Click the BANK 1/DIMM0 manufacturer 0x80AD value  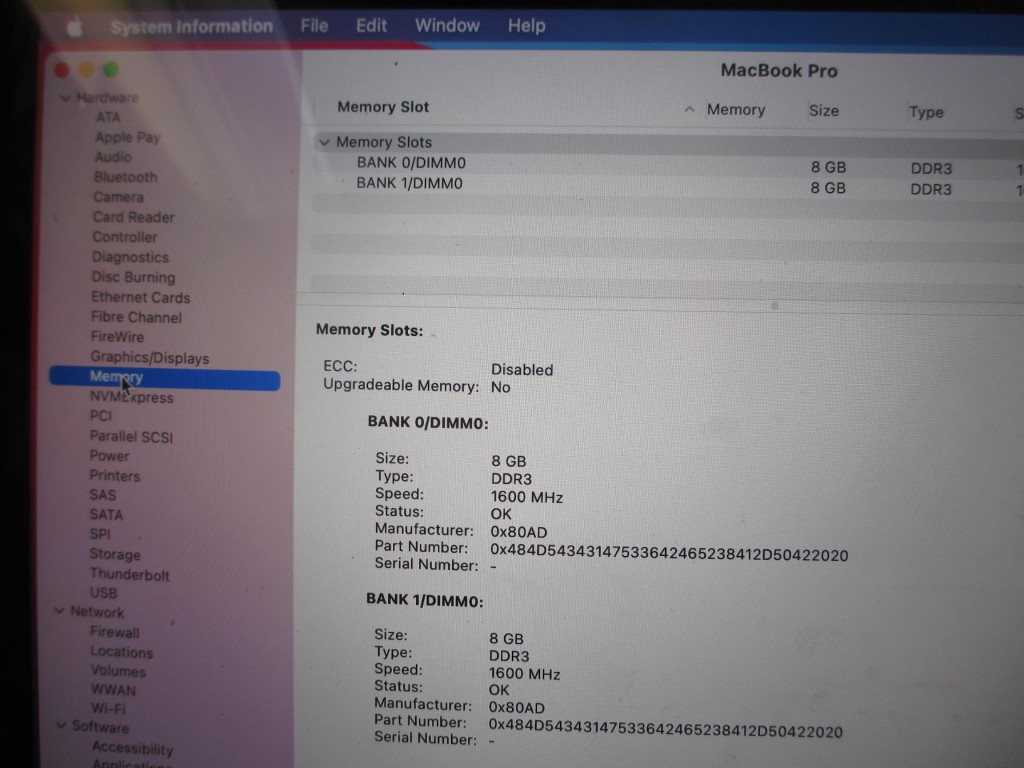(516, 707)
